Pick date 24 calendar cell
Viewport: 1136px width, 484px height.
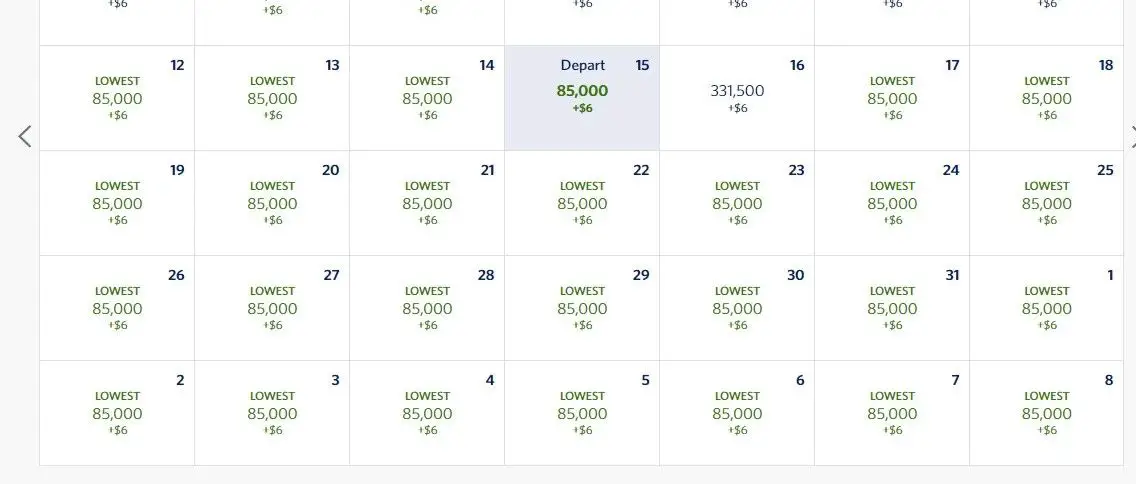[x=892, y=203]
